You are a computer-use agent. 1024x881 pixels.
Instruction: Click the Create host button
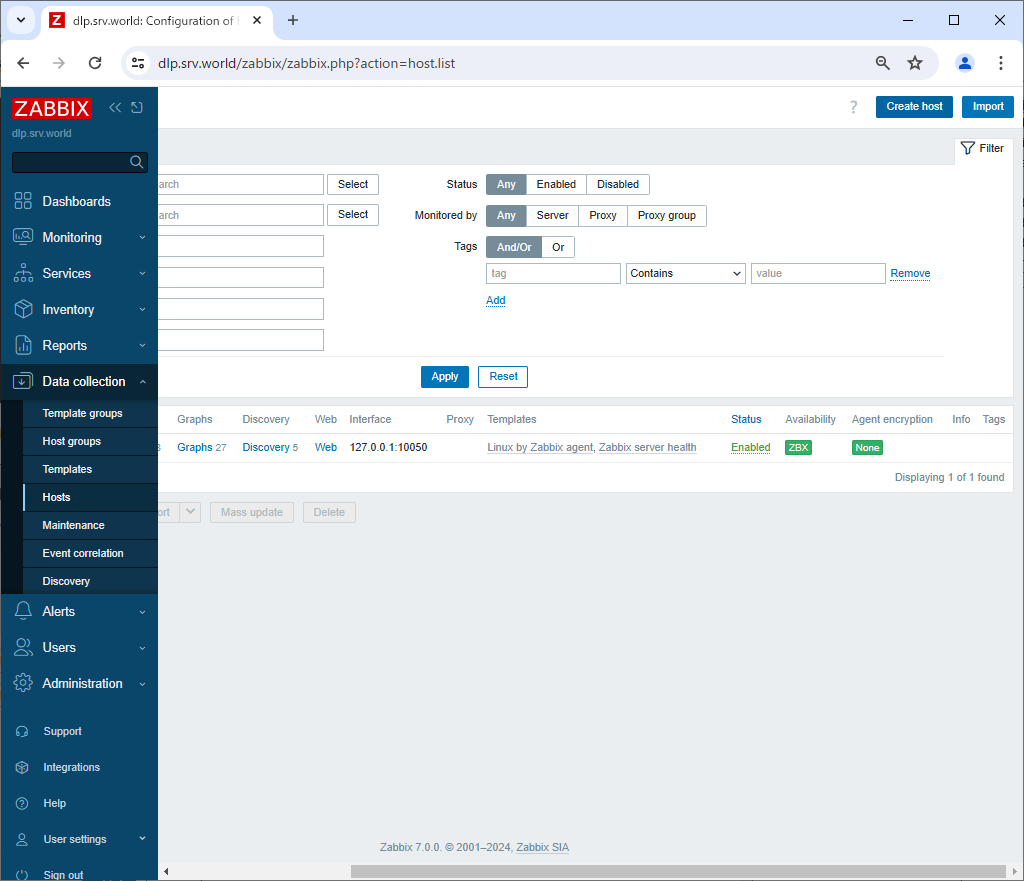[x=914, y=106]
